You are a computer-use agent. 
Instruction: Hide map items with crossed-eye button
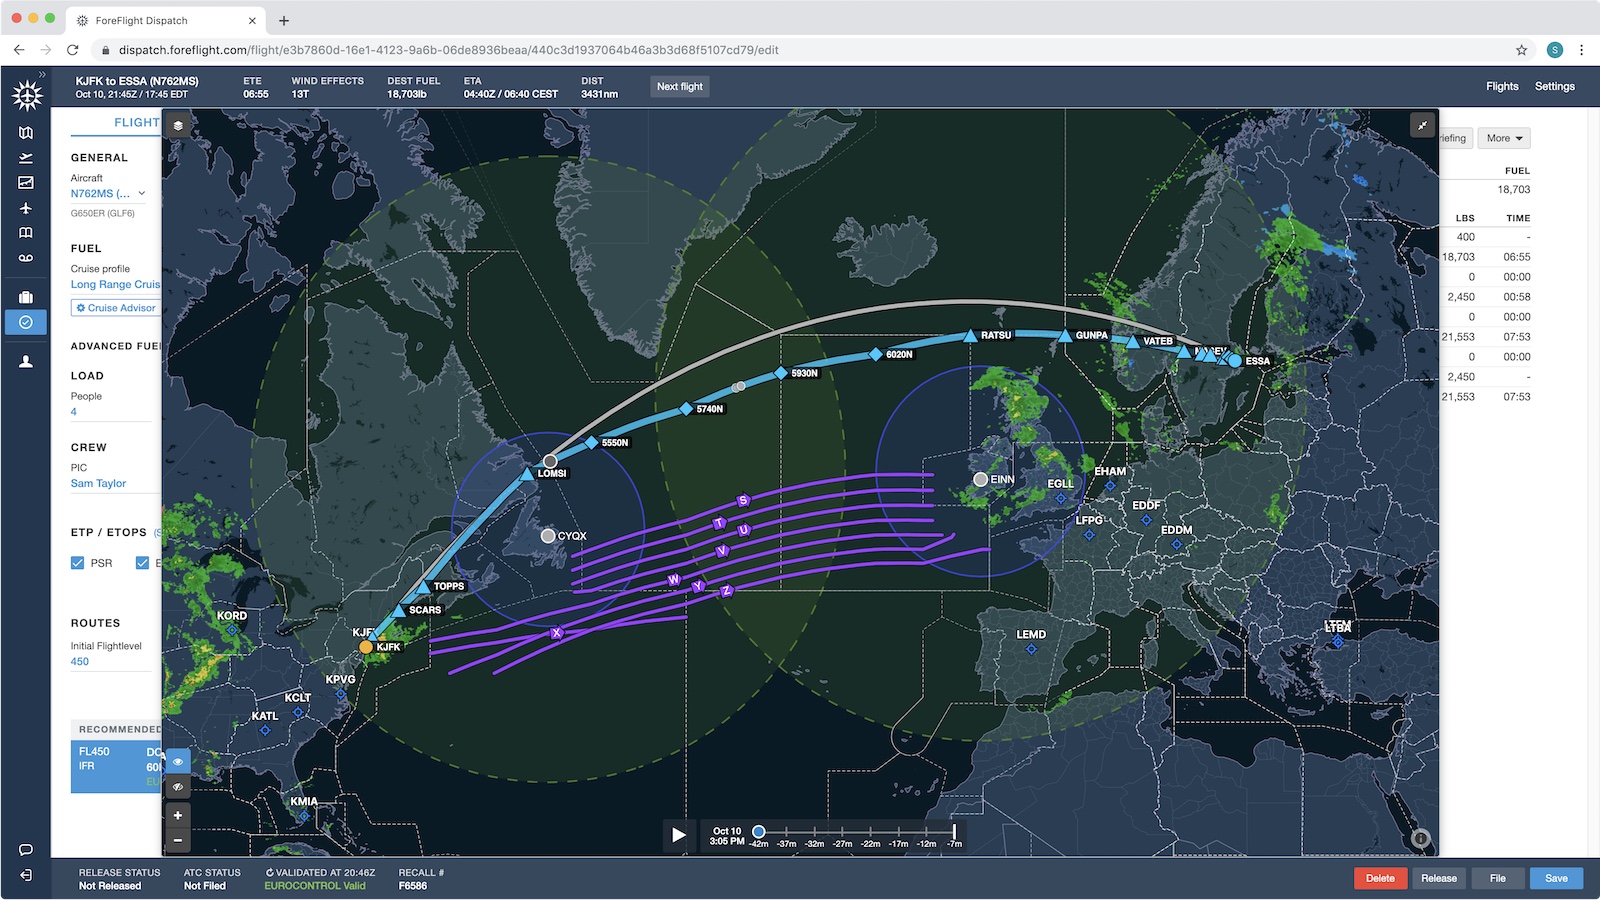point(178,786)
